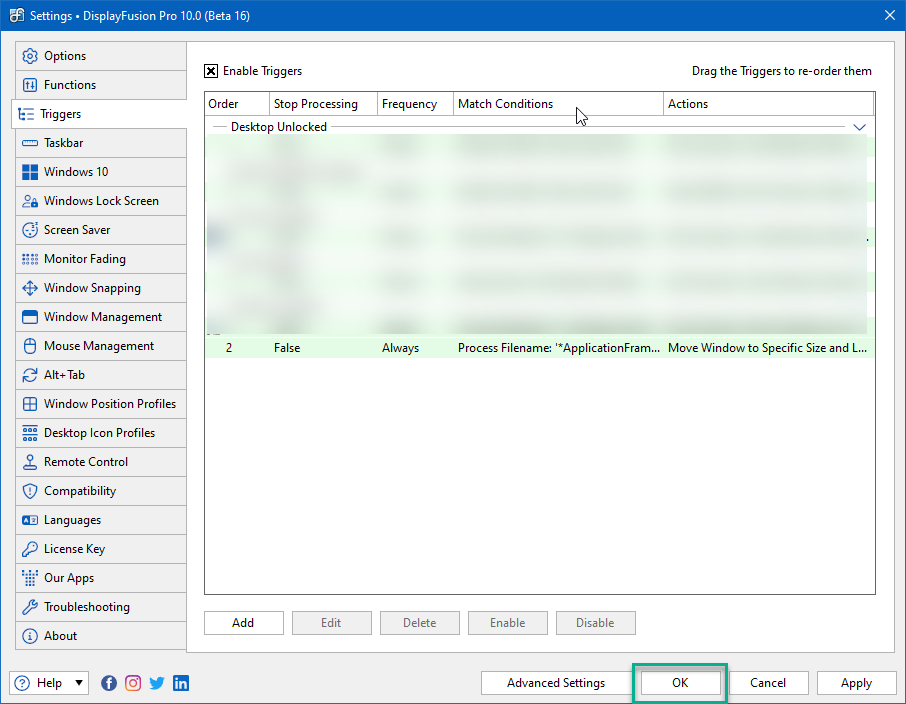
Task: Click the Mouse Management mouse icon
Action: (x=29, y=346)
